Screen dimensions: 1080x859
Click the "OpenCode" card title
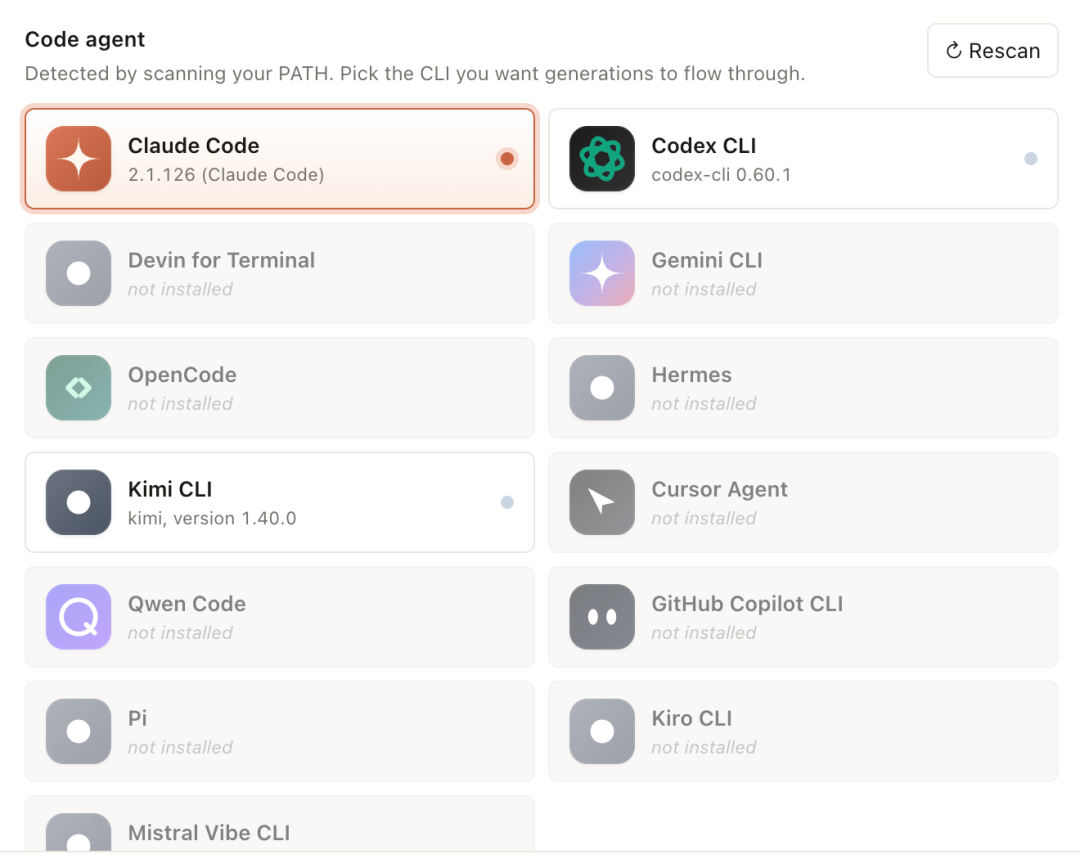[182, 375]
